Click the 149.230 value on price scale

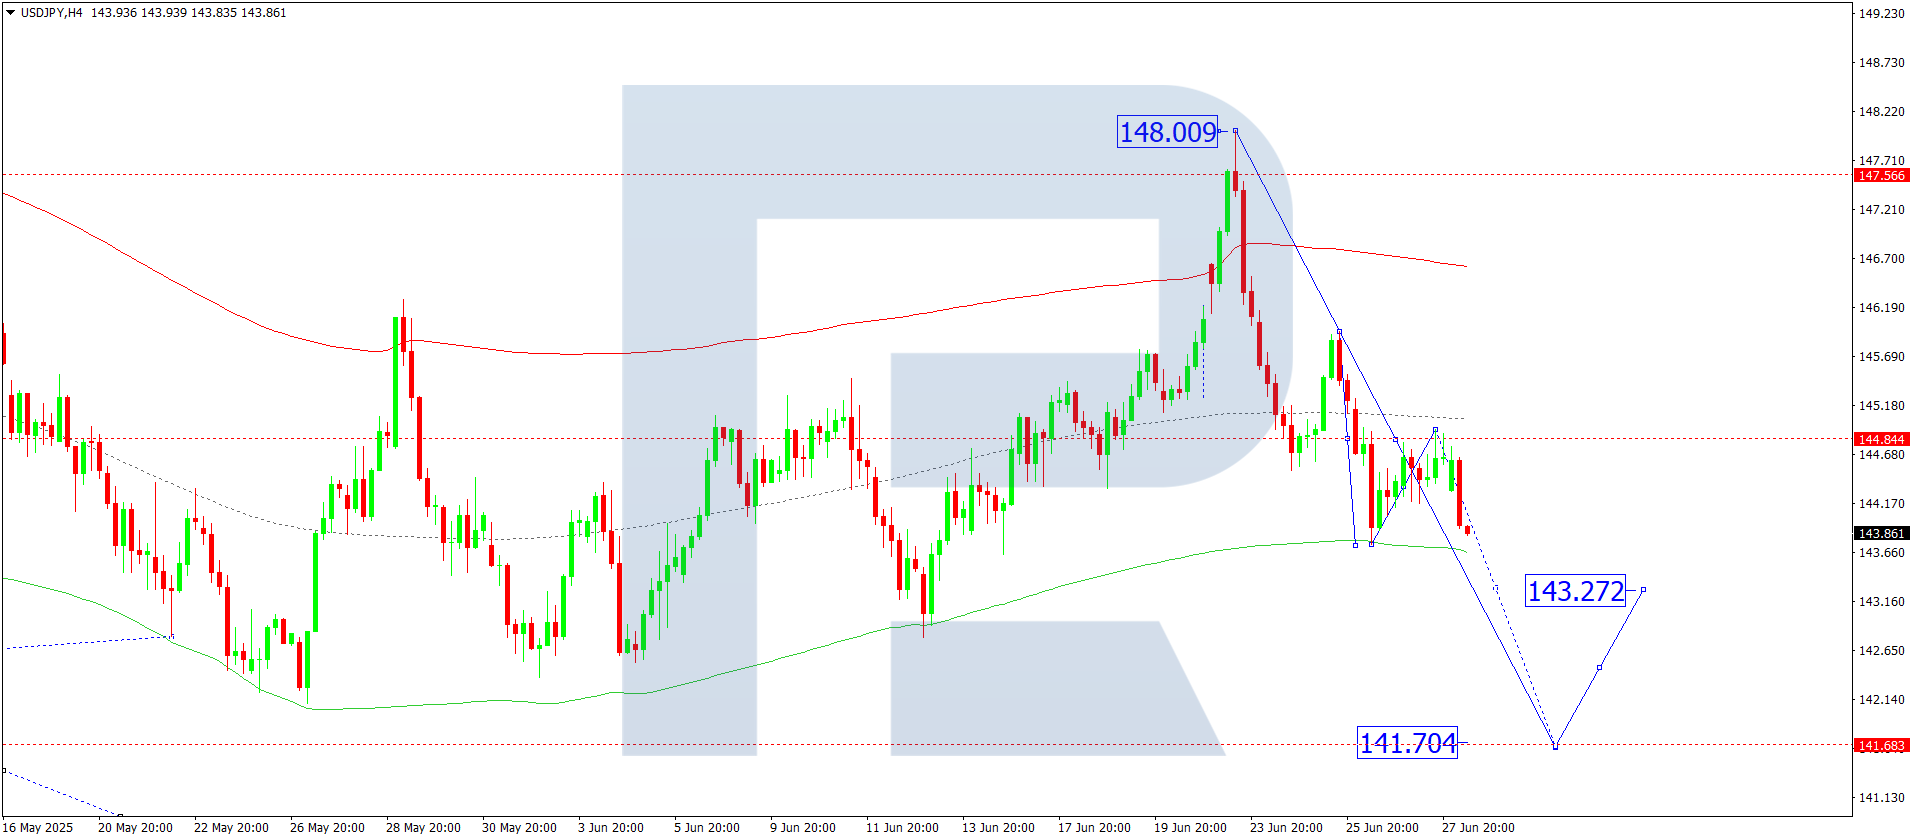click(1881, 13)
